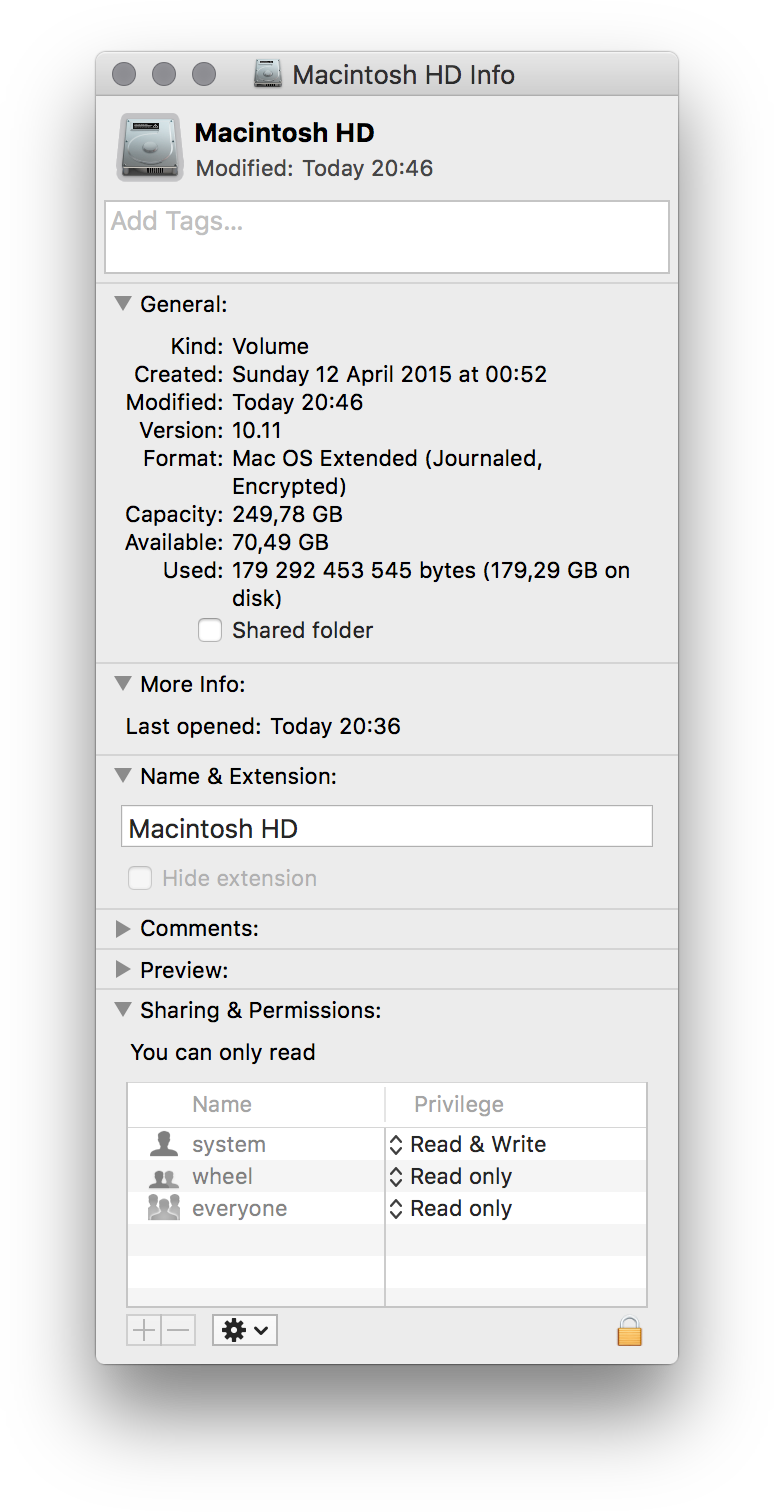Select the wheel row name
The height and width of the screenshot is (1512, 774).
[x=222, y=1176]
